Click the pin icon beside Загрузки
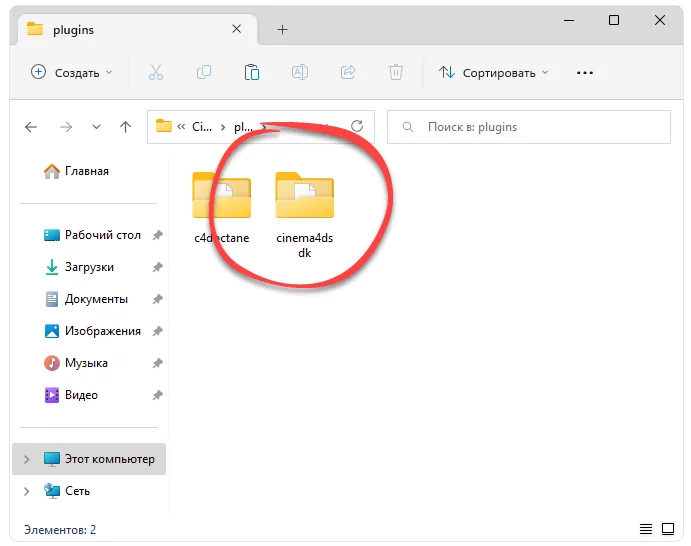 157,267
